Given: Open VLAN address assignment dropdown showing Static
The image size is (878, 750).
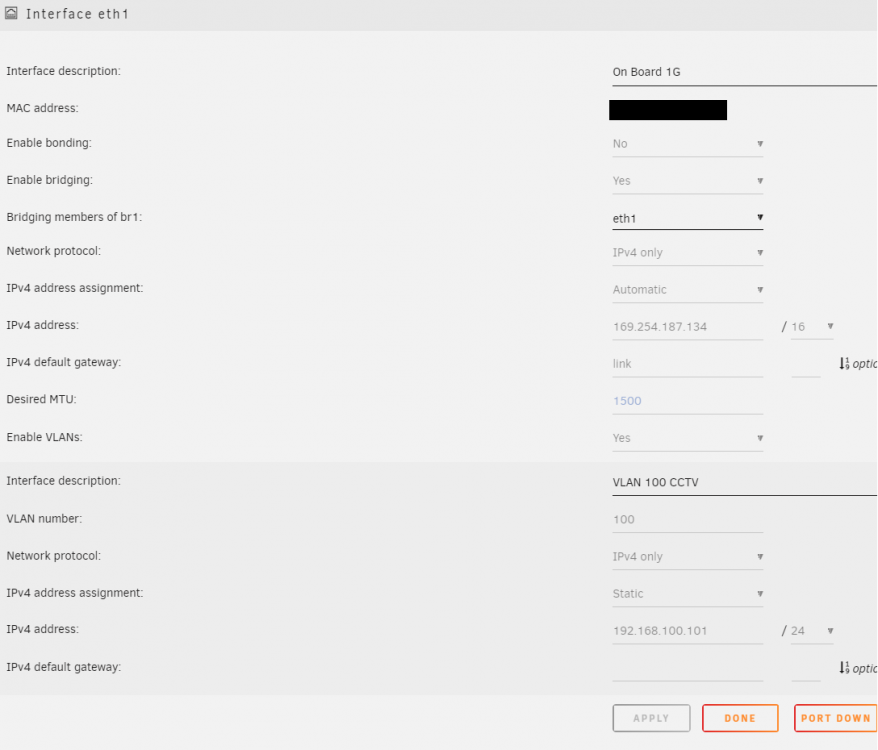Looking at the screenshot, I should point(687,594).
